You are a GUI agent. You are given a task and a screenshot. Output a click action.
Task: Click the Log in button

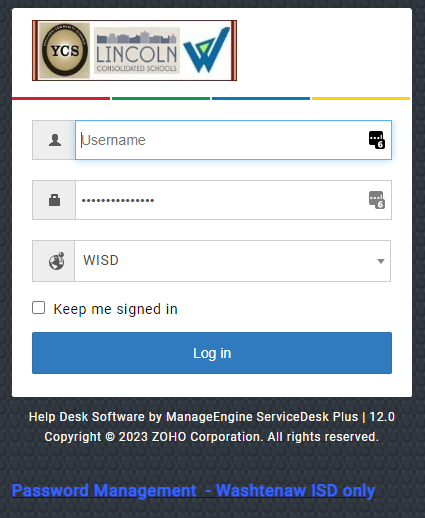click(212, 353)
